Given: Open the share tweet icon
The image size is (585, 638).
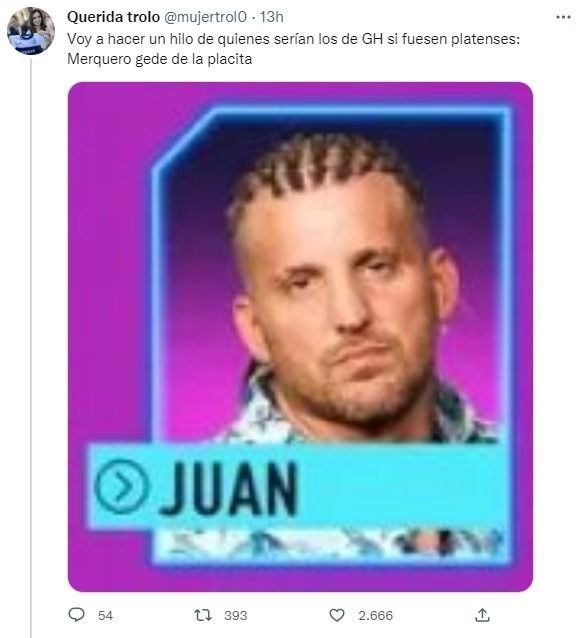Looking at the screenshot, I should point(482,615).
